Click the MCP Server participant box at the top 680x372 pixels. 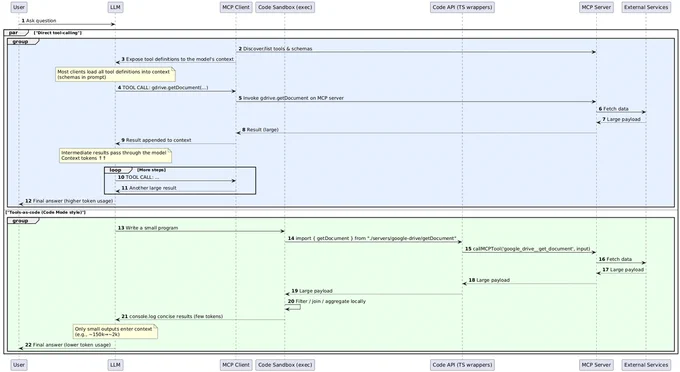coord(596,7)
